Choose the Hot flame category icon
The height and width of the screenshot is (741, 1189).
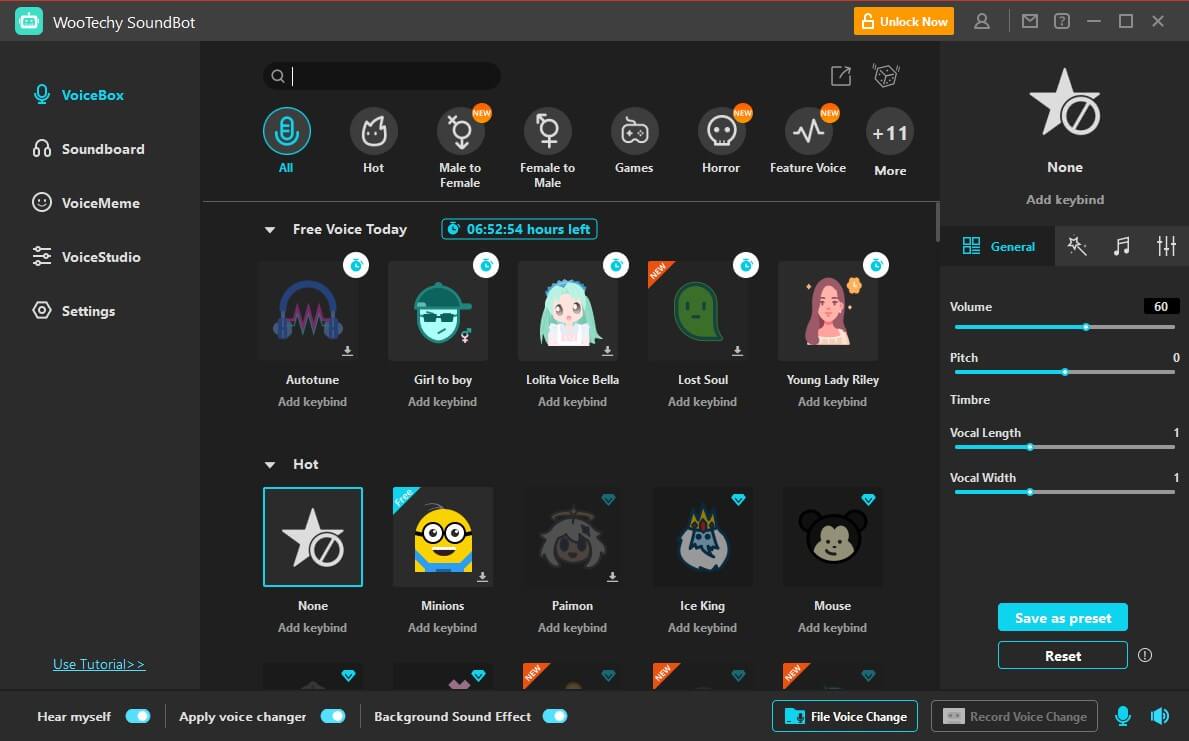pos(373,131)
